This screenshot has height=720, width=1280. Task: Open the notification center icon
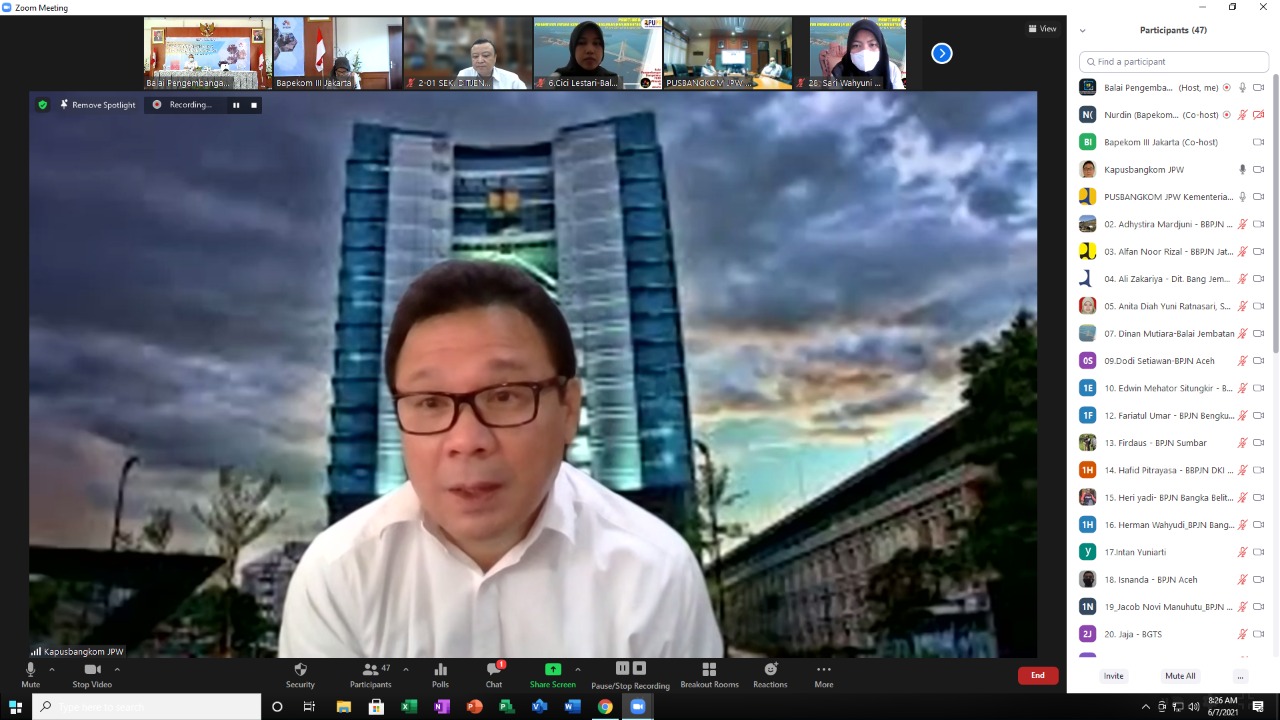1259,707
